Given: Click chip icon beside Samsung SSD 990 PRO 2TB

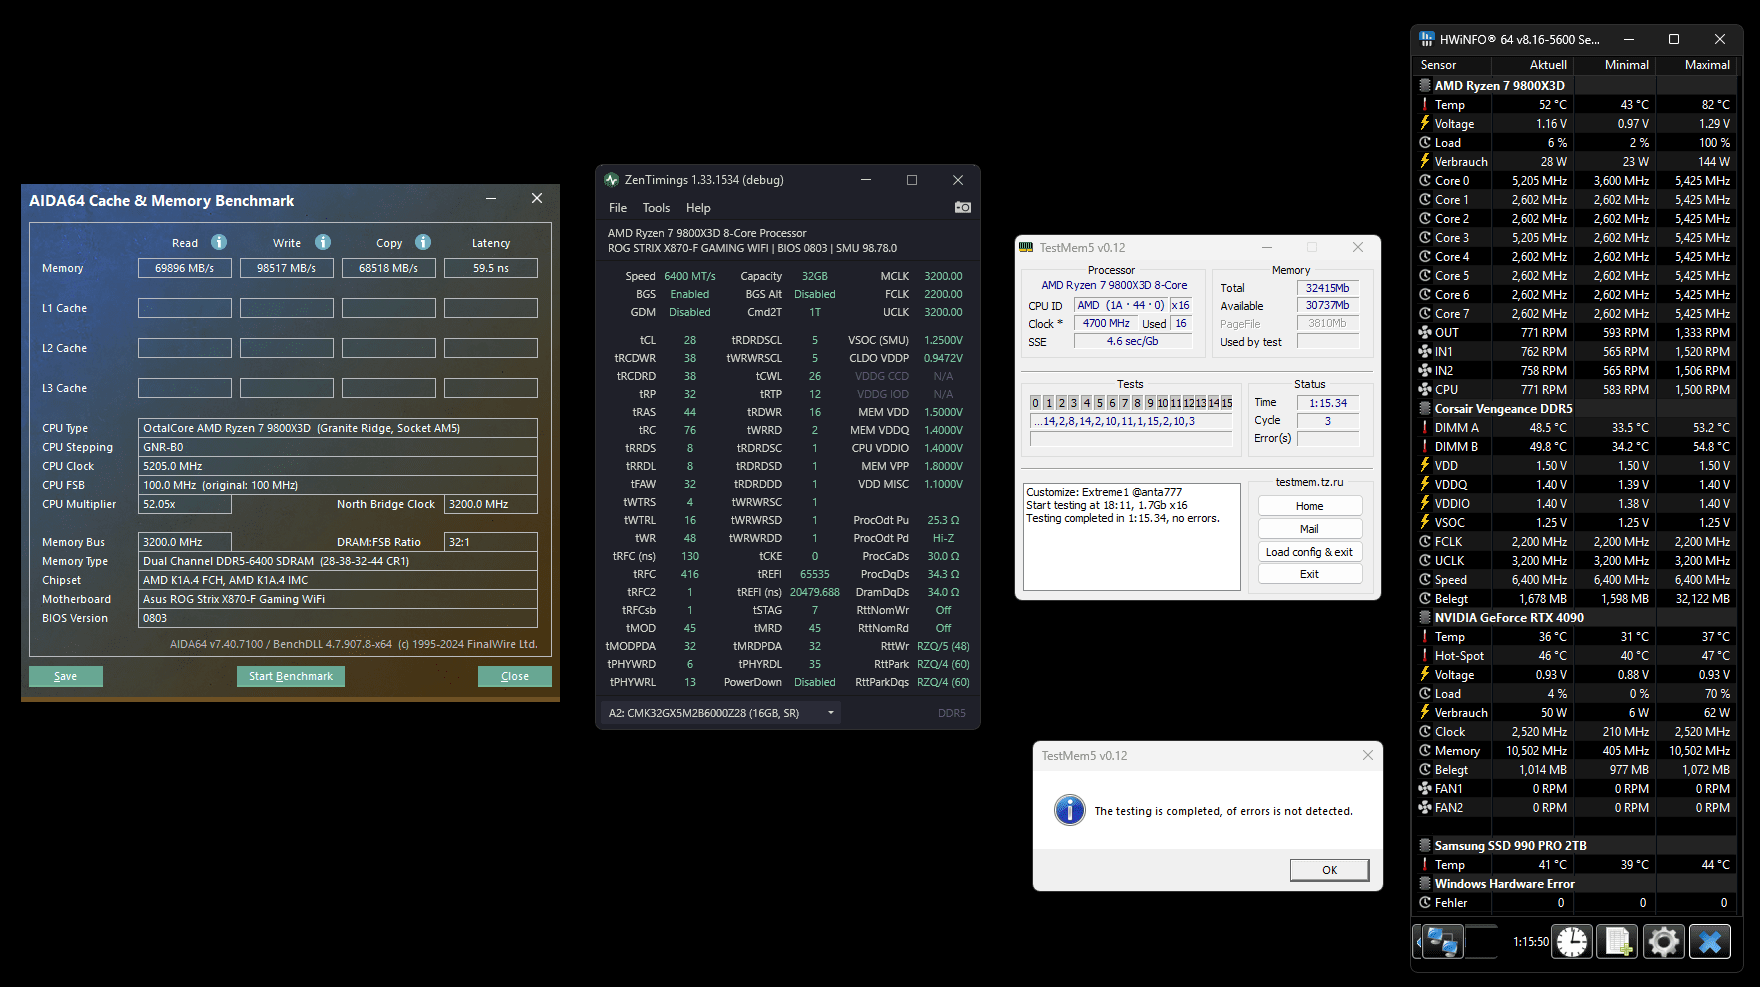Looking at the screenshot, I should point(1425,845).
